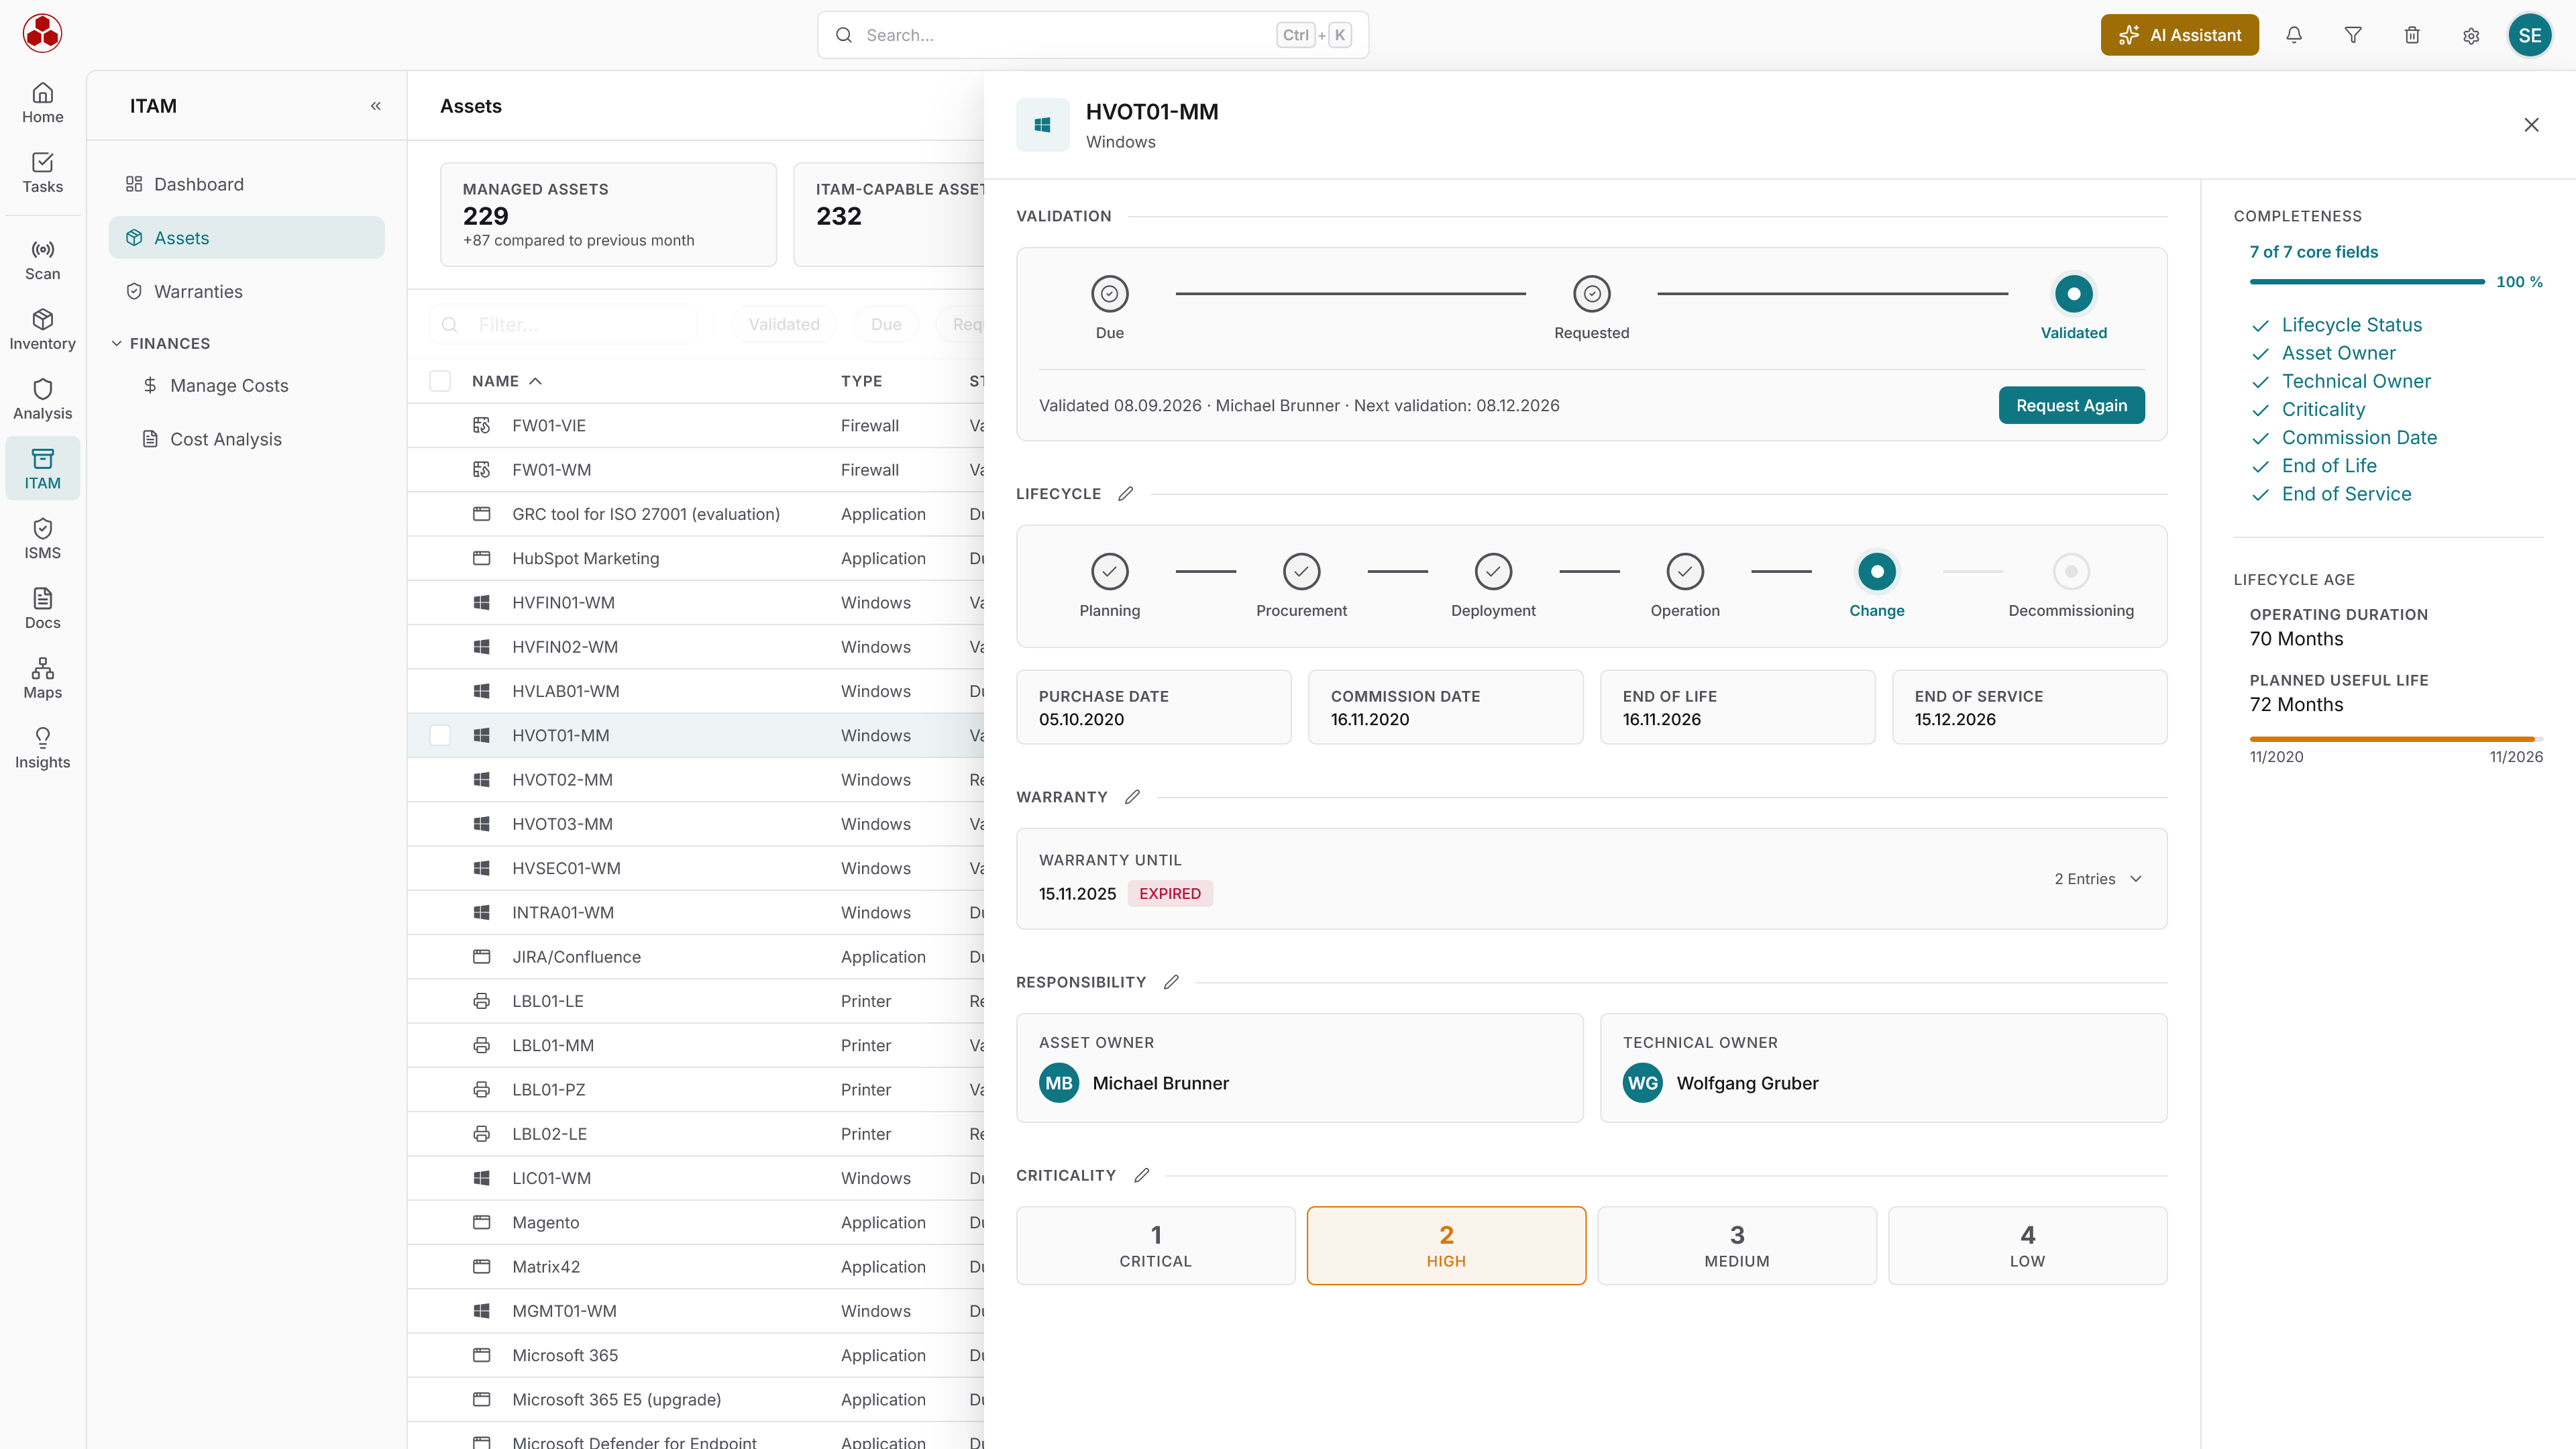This screenshot has height=1449, width=2576.
Task: Click the Search field
Action: click(x=1092, y=35)
